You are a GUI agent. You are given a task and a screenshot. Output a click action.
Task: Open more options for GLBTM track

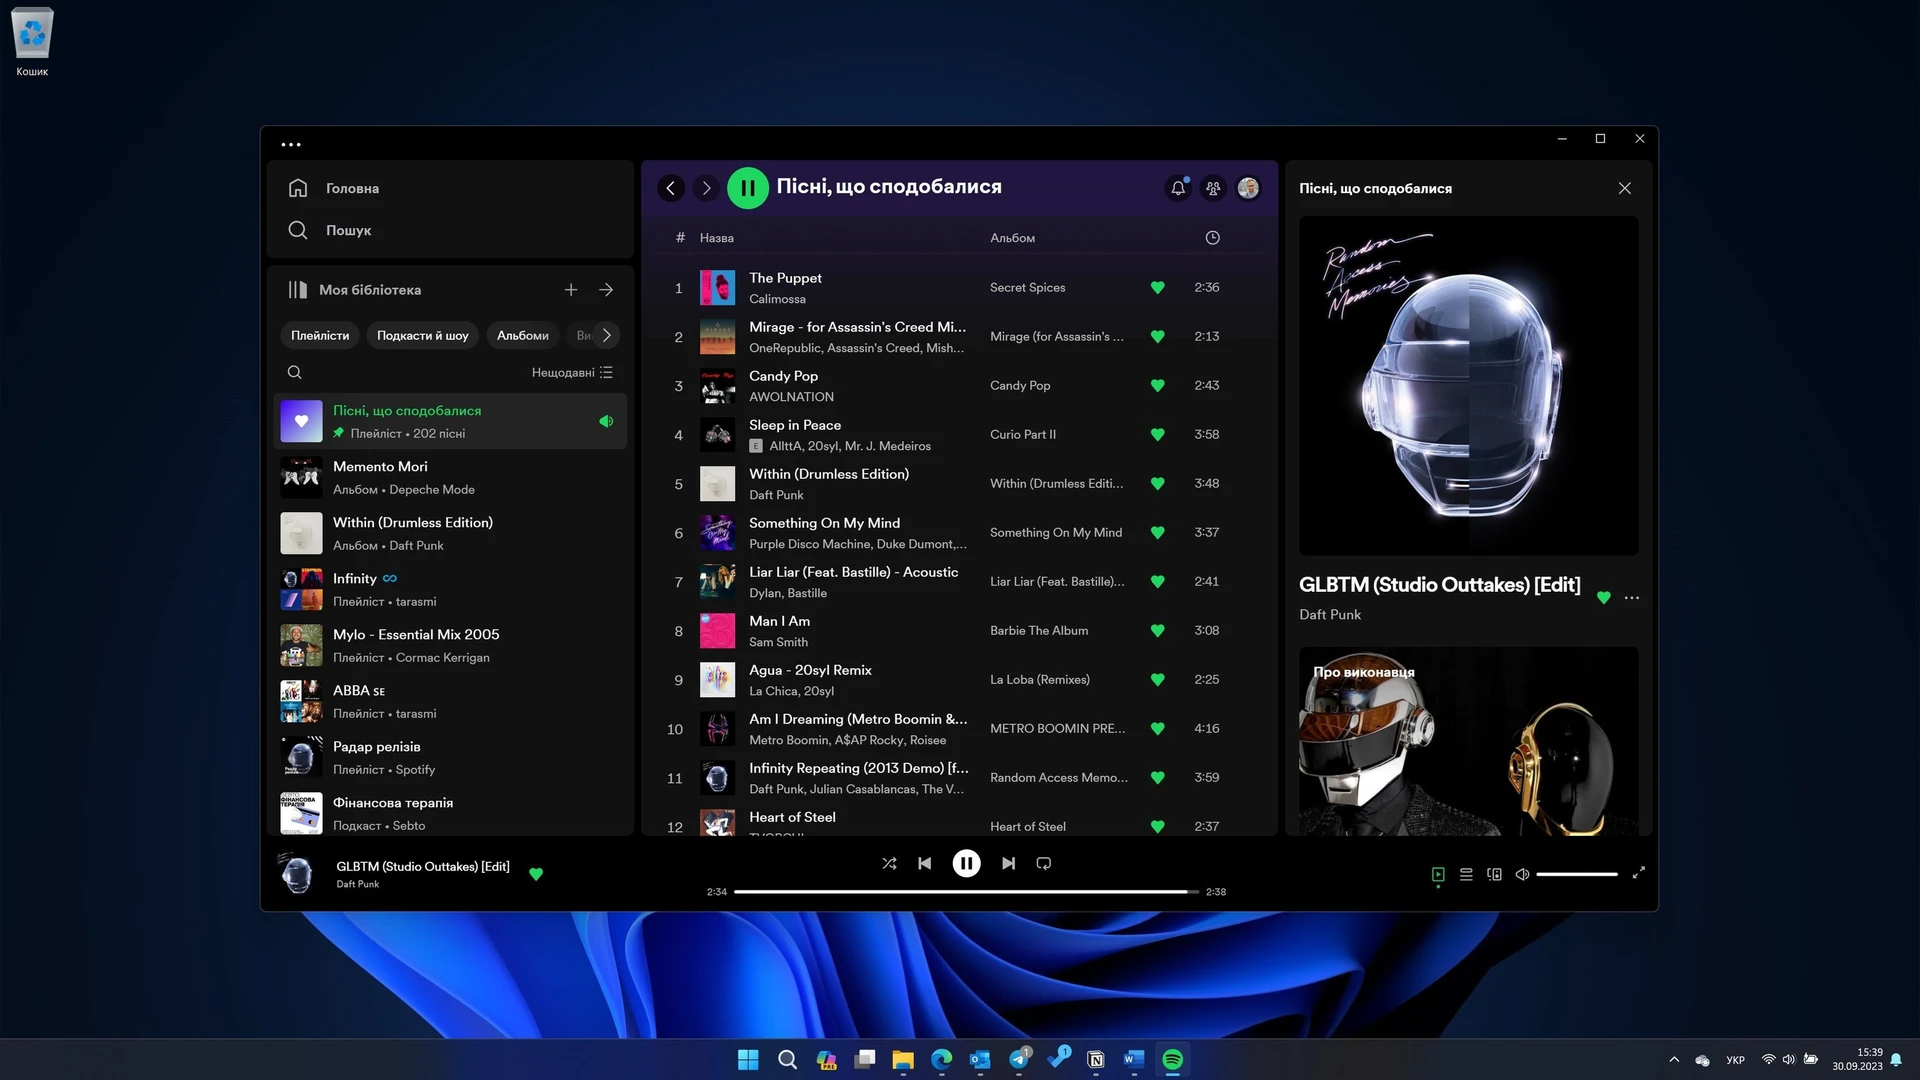(x=1632, y=598)
